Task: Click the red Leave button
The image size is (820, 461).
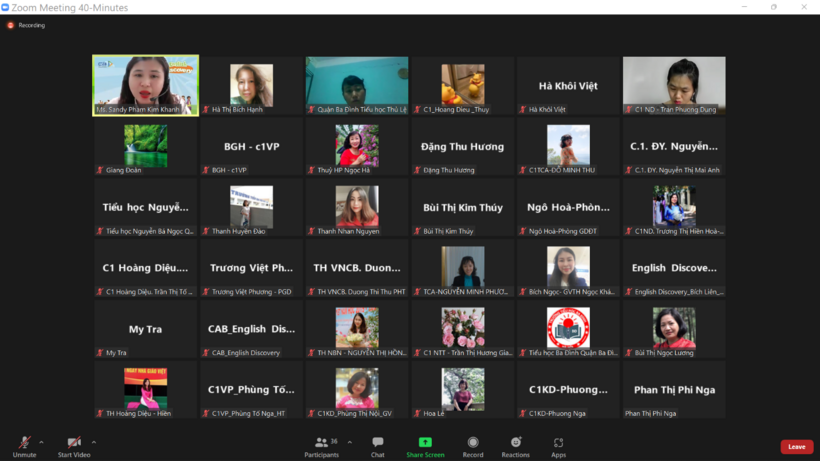Action: click(796, 447)
